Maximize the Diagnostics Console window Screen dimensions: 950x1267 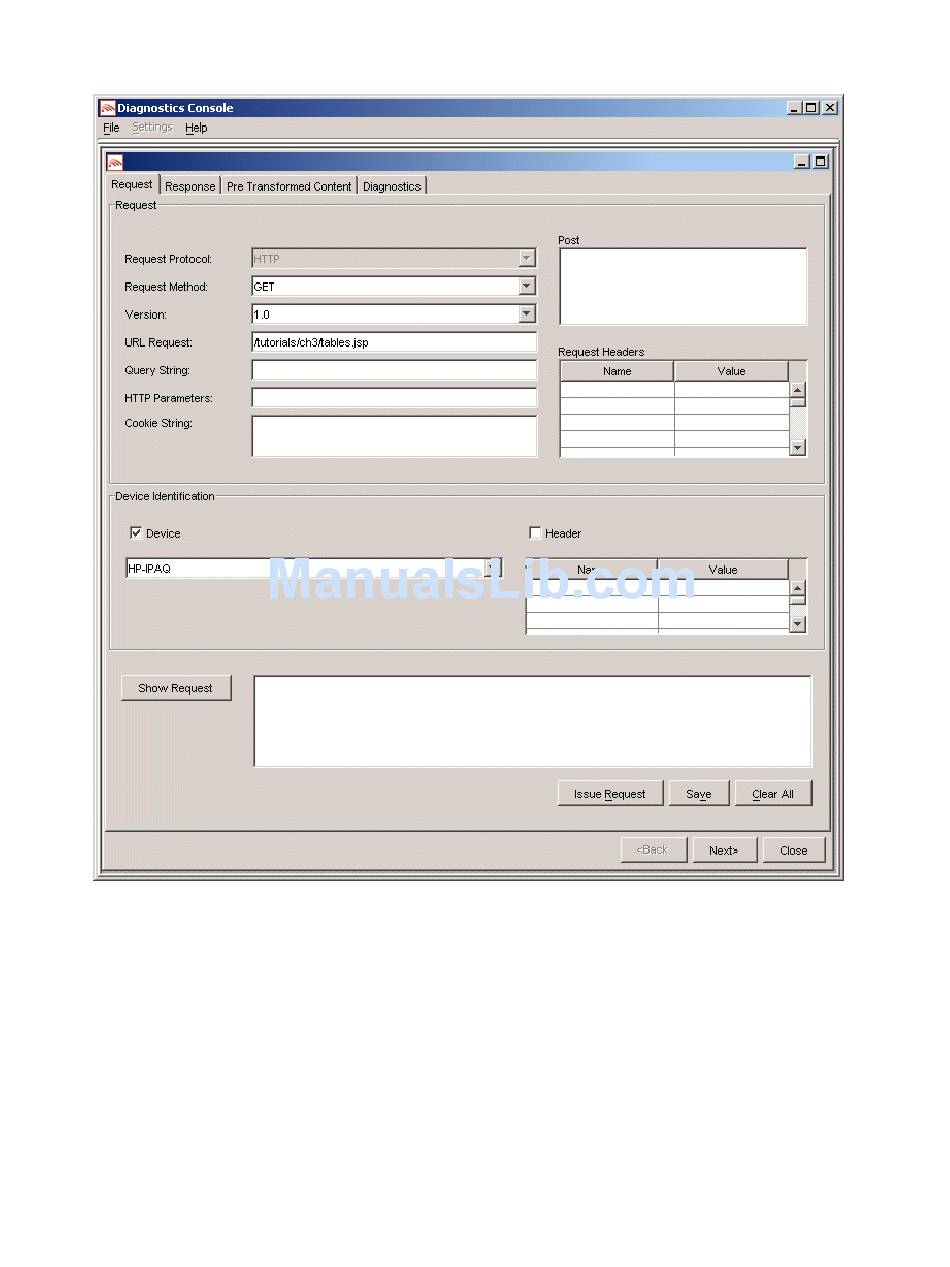pos(811,108)
